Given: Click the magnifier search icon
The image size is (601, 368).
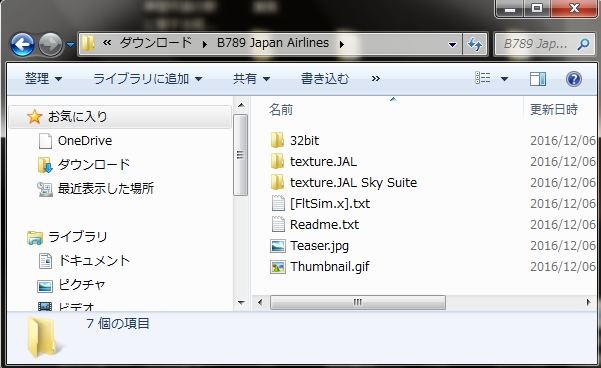Looking at the screenshot, I should (583, 44).
